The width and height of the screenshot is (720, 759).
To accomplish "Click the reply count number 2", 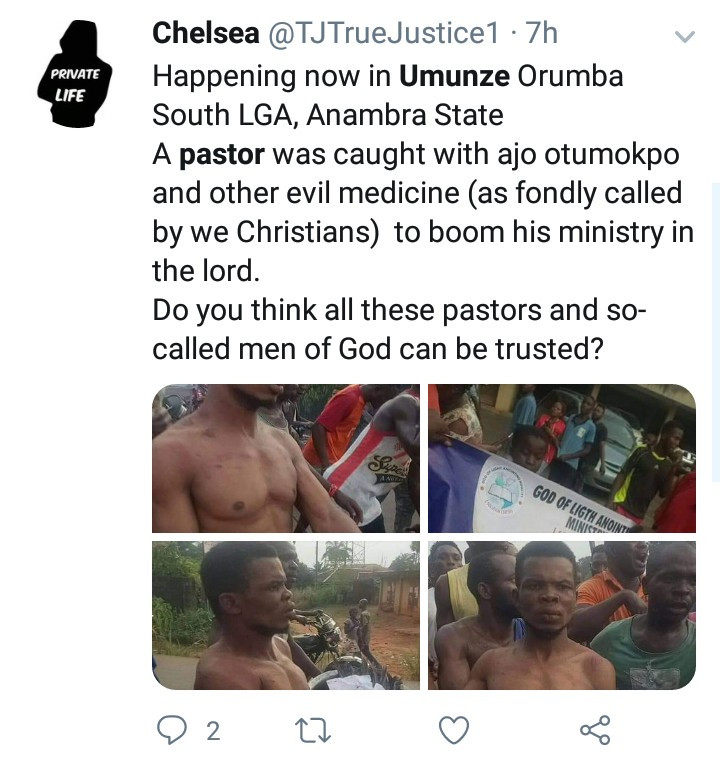I will point(212,731).
